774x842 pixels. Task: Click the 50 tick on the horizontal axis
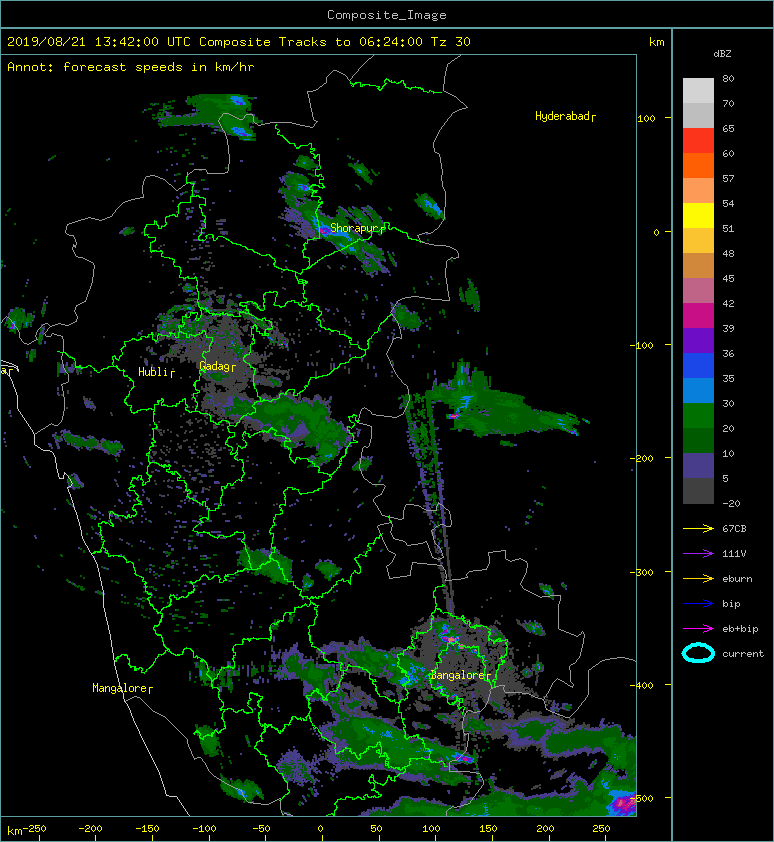[x=377, y=829]
